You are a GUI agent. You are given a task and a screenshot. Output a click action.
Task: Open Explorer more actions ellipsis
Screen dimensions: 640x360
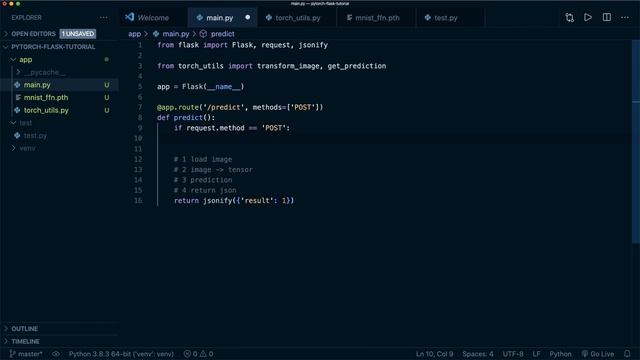[104, 18]
